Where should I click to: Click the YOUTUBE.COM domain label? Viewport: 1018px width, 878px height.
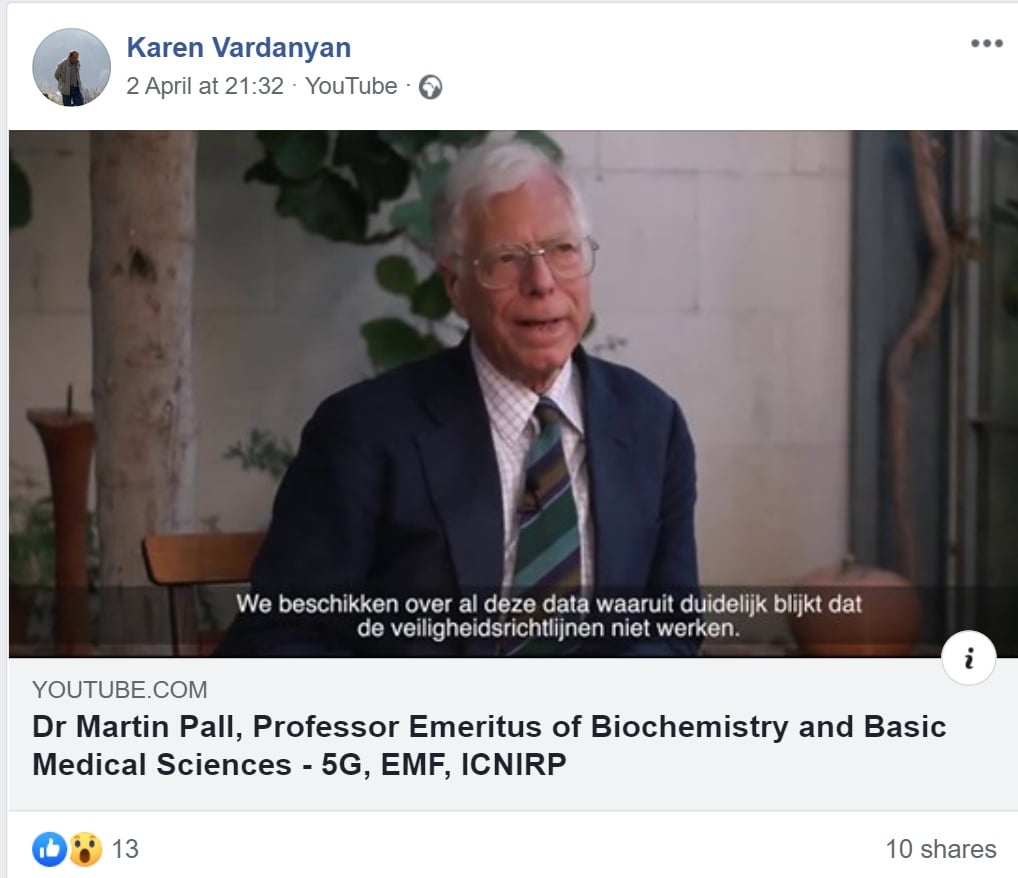119,690
